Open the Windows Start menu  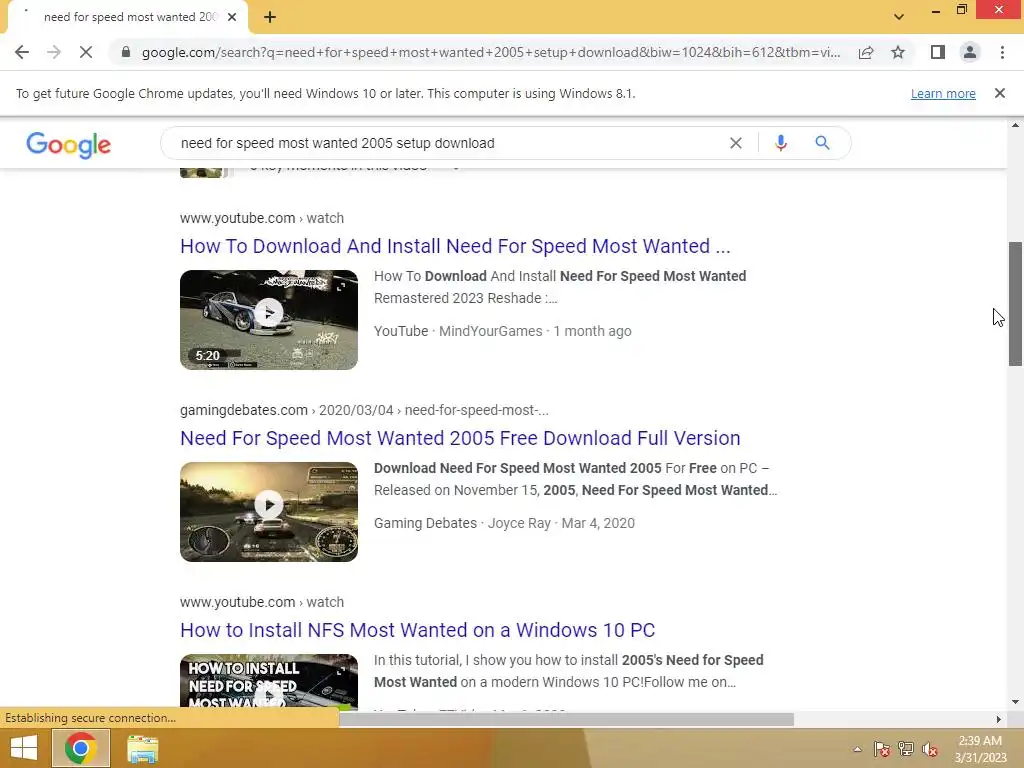[24, 748]
